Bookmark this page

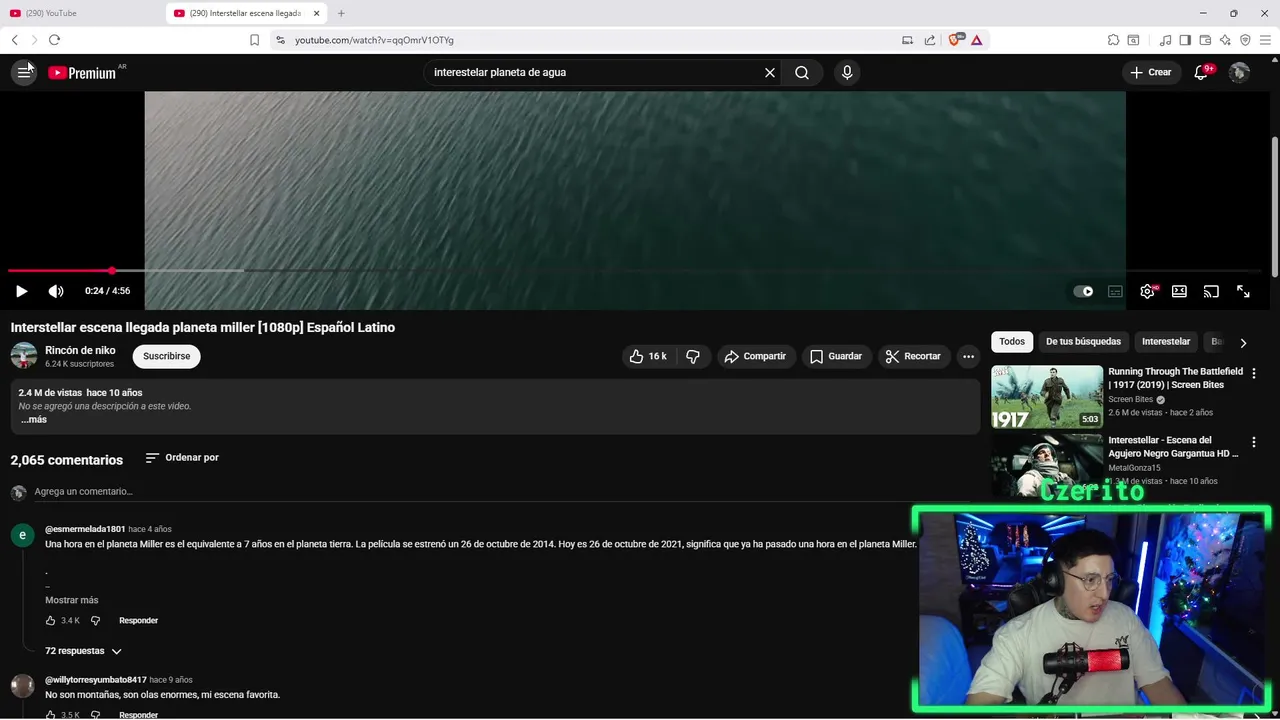tap(254, 40)
